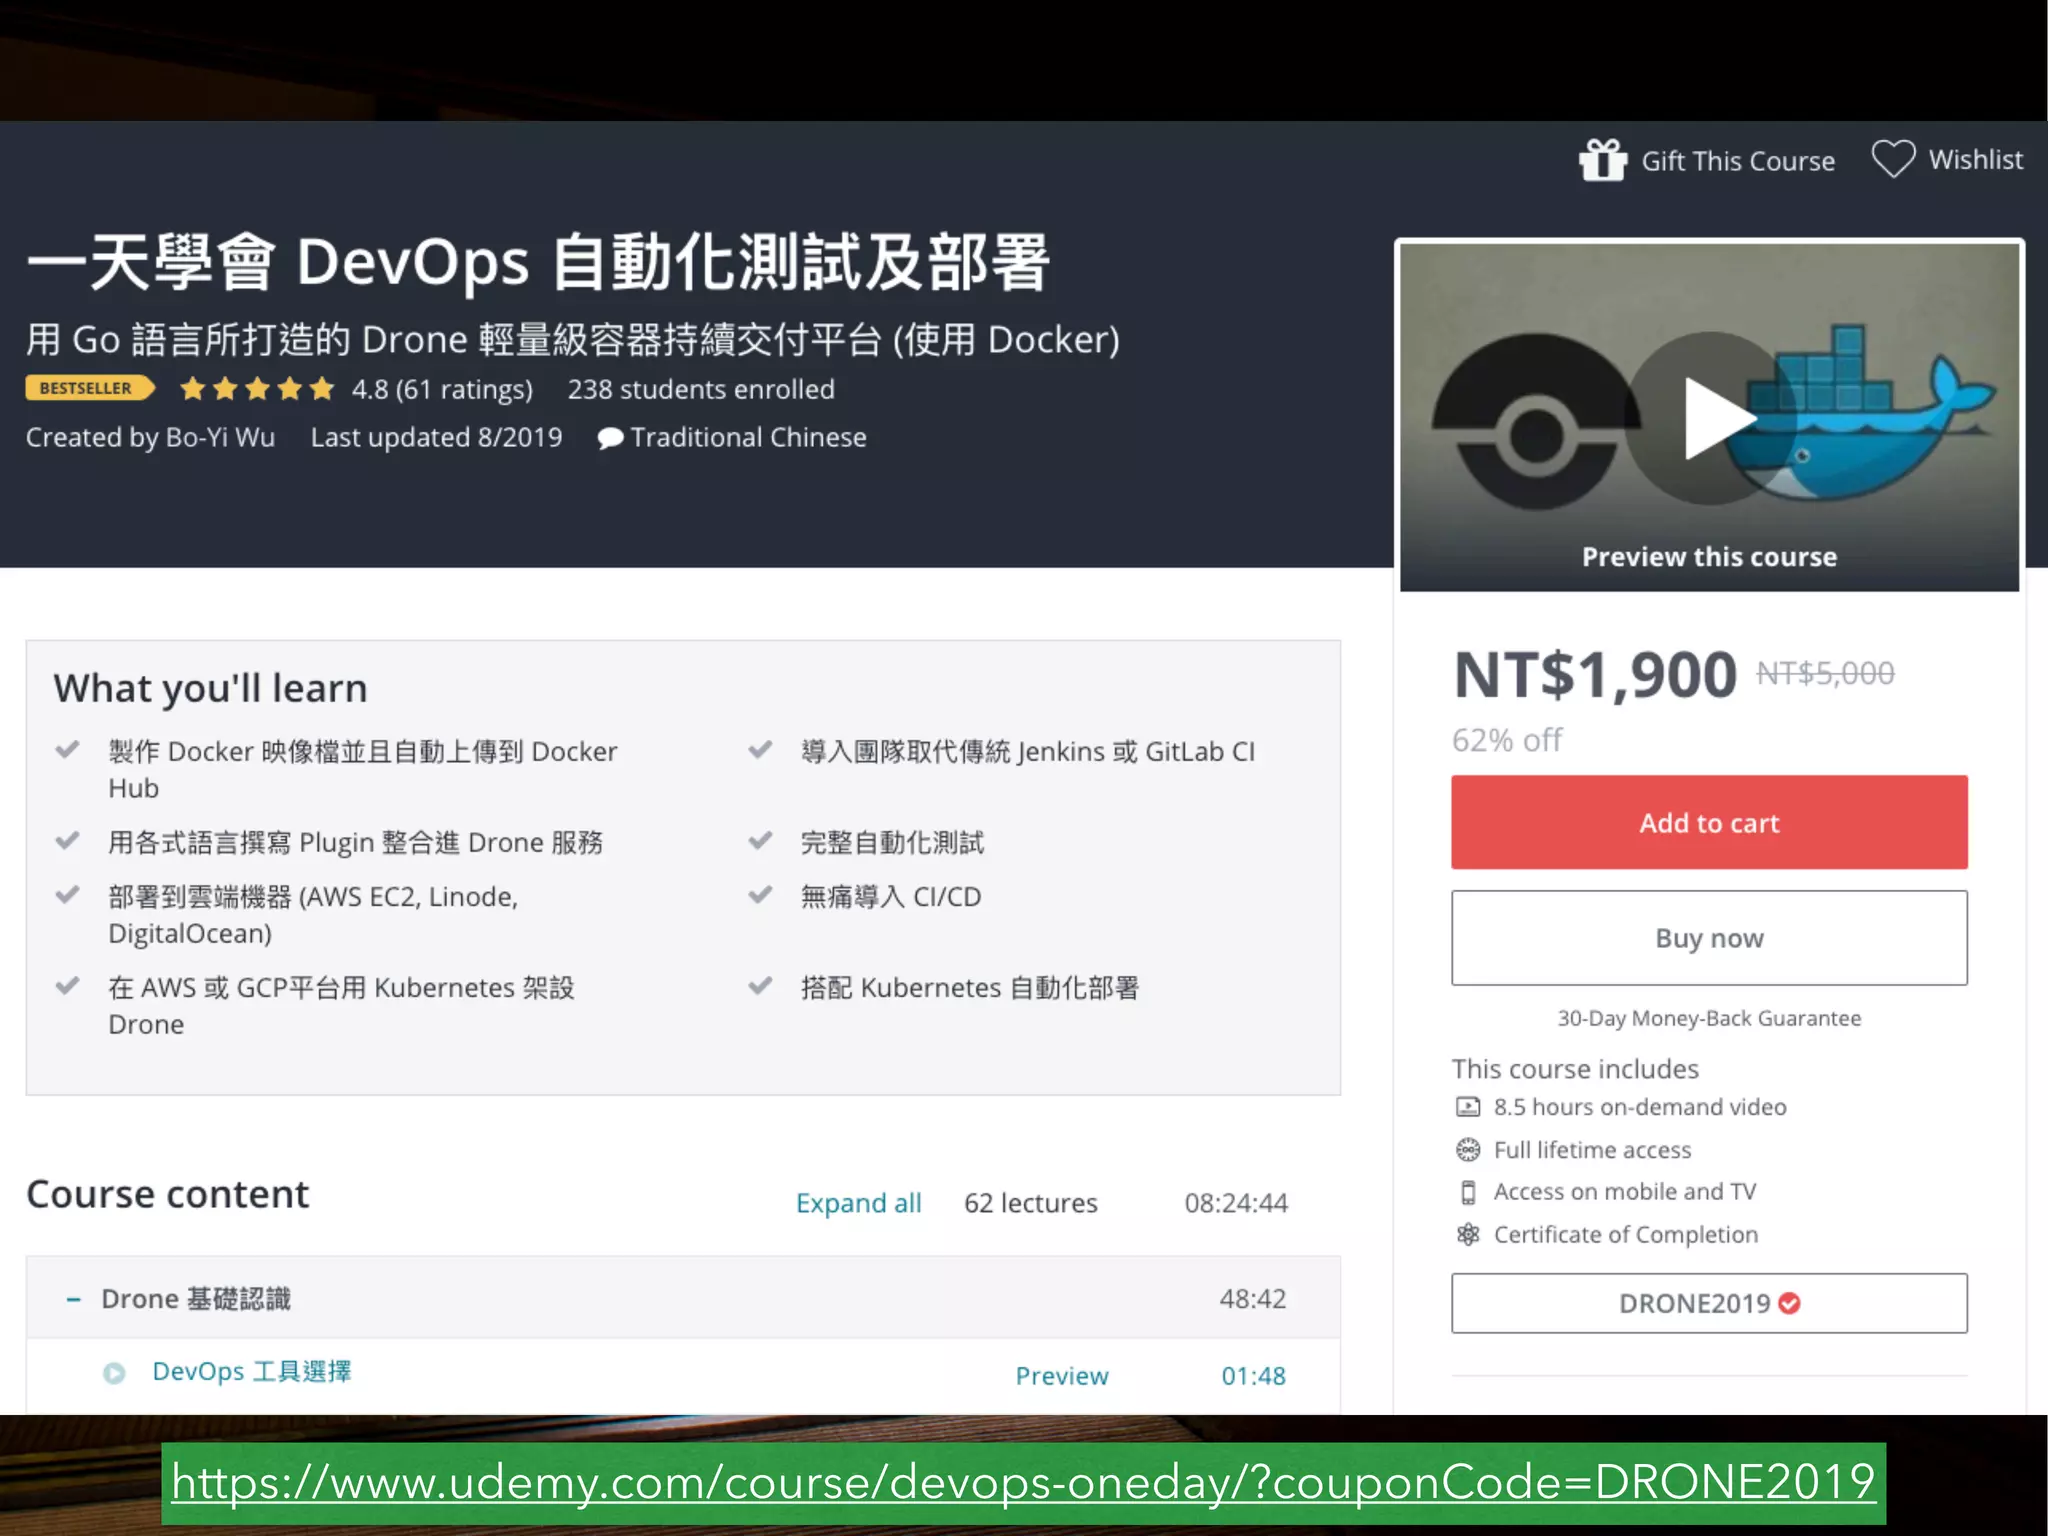The width and height of the screenshot is (2048, 1536).
Task: Click instructor name Bo-Yi Wu
Action: coord(220,437)
